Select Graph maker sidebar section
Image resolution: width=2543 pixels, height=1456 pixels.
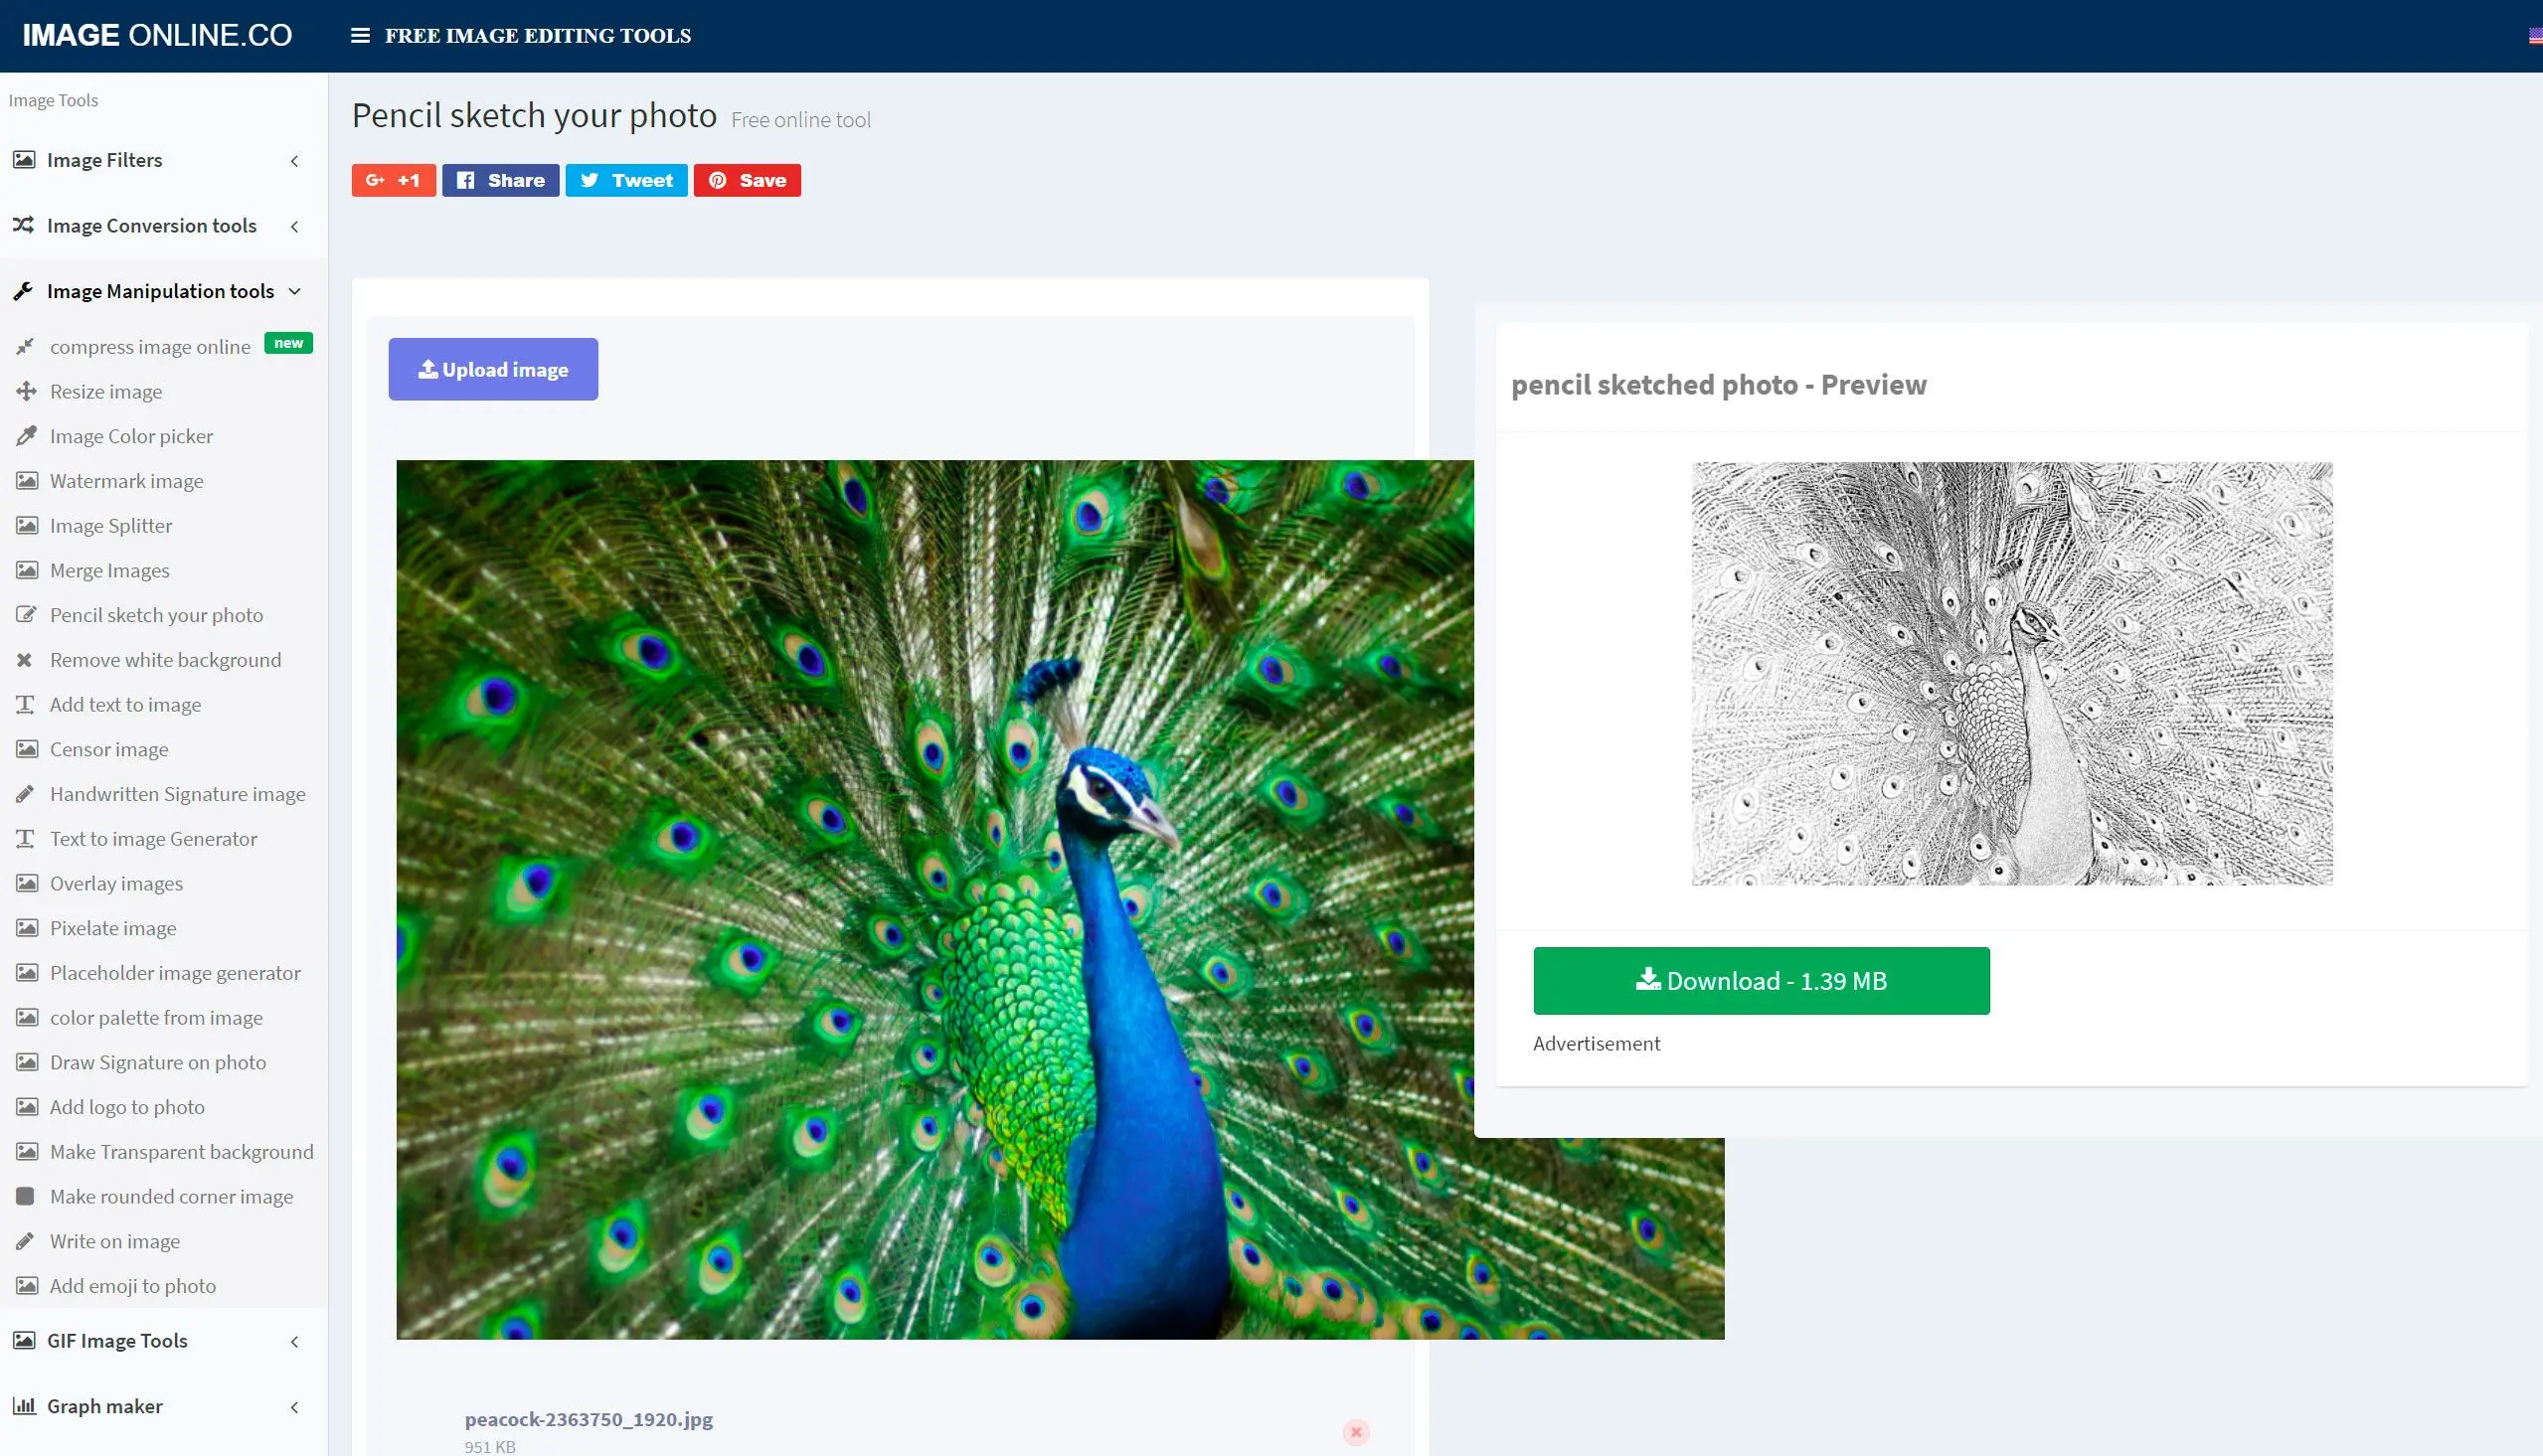pyautogui.click(x=104, y=1403)
